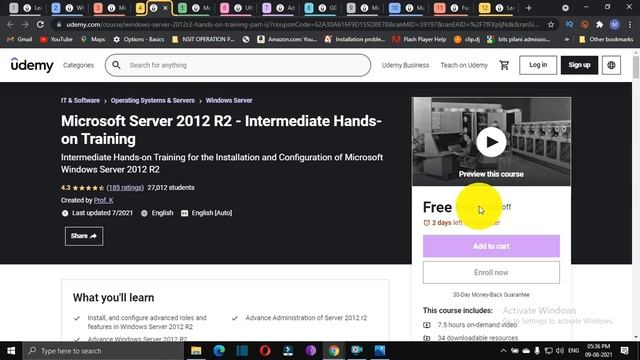Open Photos app in taskbar
The height and width of the screenshot is (360, 640).
pos(380,351)
